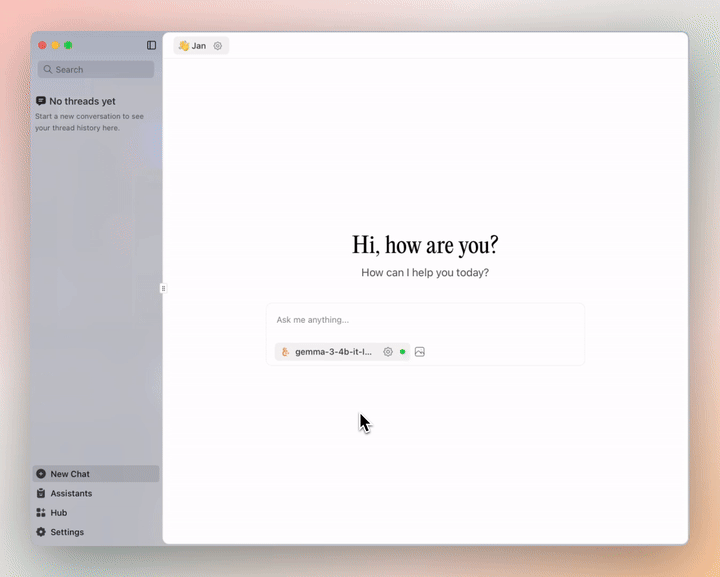Grab the sidebar resize handle
This screenshot has width=720, height=577.
(163, 288)
